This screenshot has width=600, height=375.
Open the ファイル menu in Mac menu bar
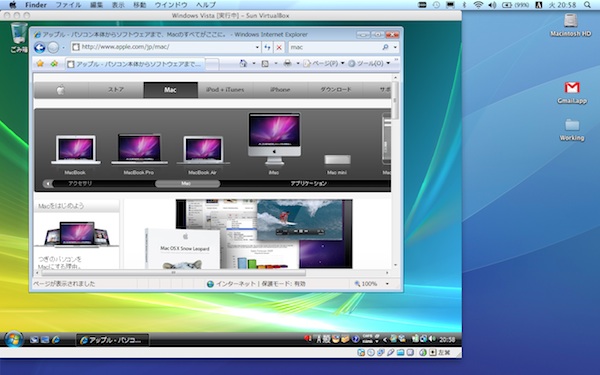coord(68,5)
